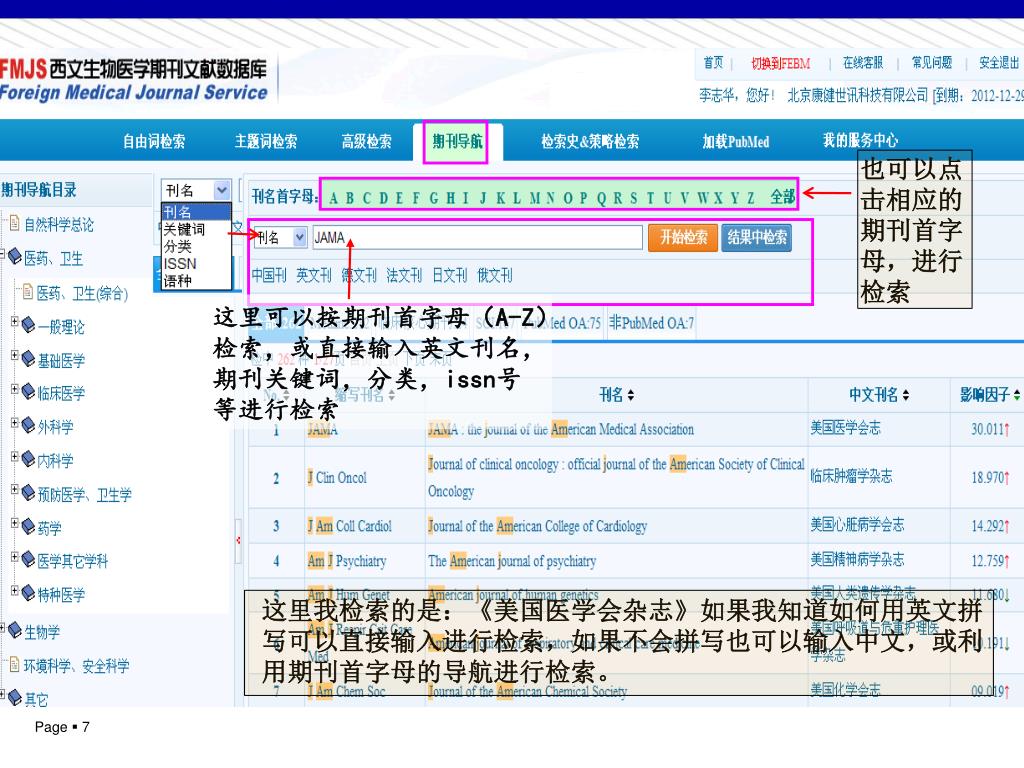Click the 特种医学 book icon
Screen dimensions: 1024x768
coord(28,592)
